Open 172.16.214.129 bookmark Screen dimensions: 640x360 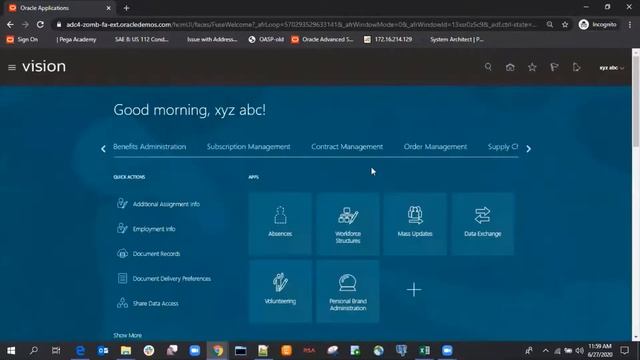pyautogui.click(x=388, y=39)
